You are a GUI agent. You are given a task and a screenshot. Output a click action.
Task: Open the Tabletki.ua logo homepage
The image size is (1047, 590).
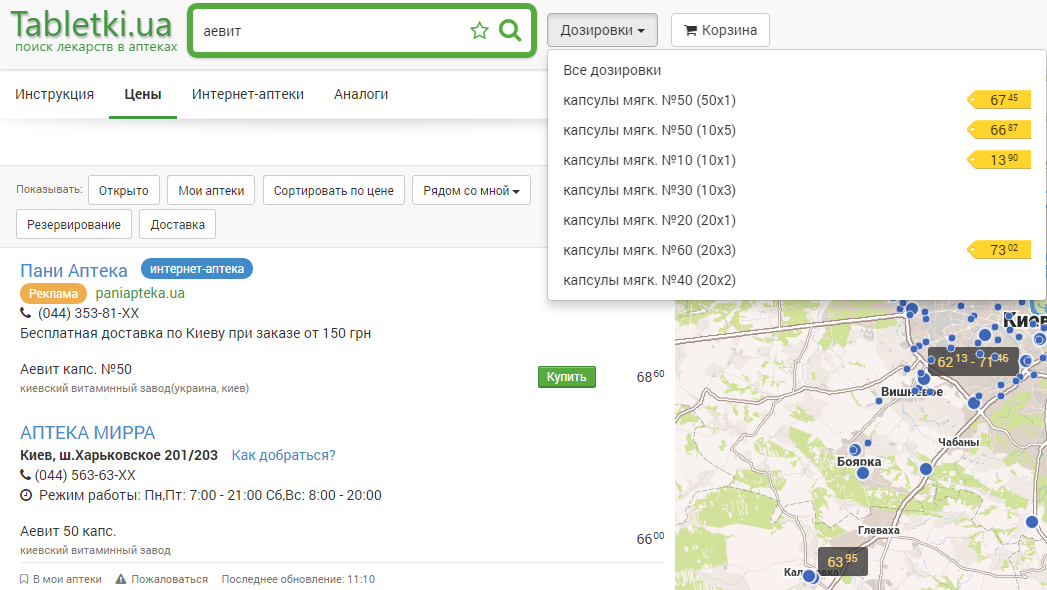(93, 31)
